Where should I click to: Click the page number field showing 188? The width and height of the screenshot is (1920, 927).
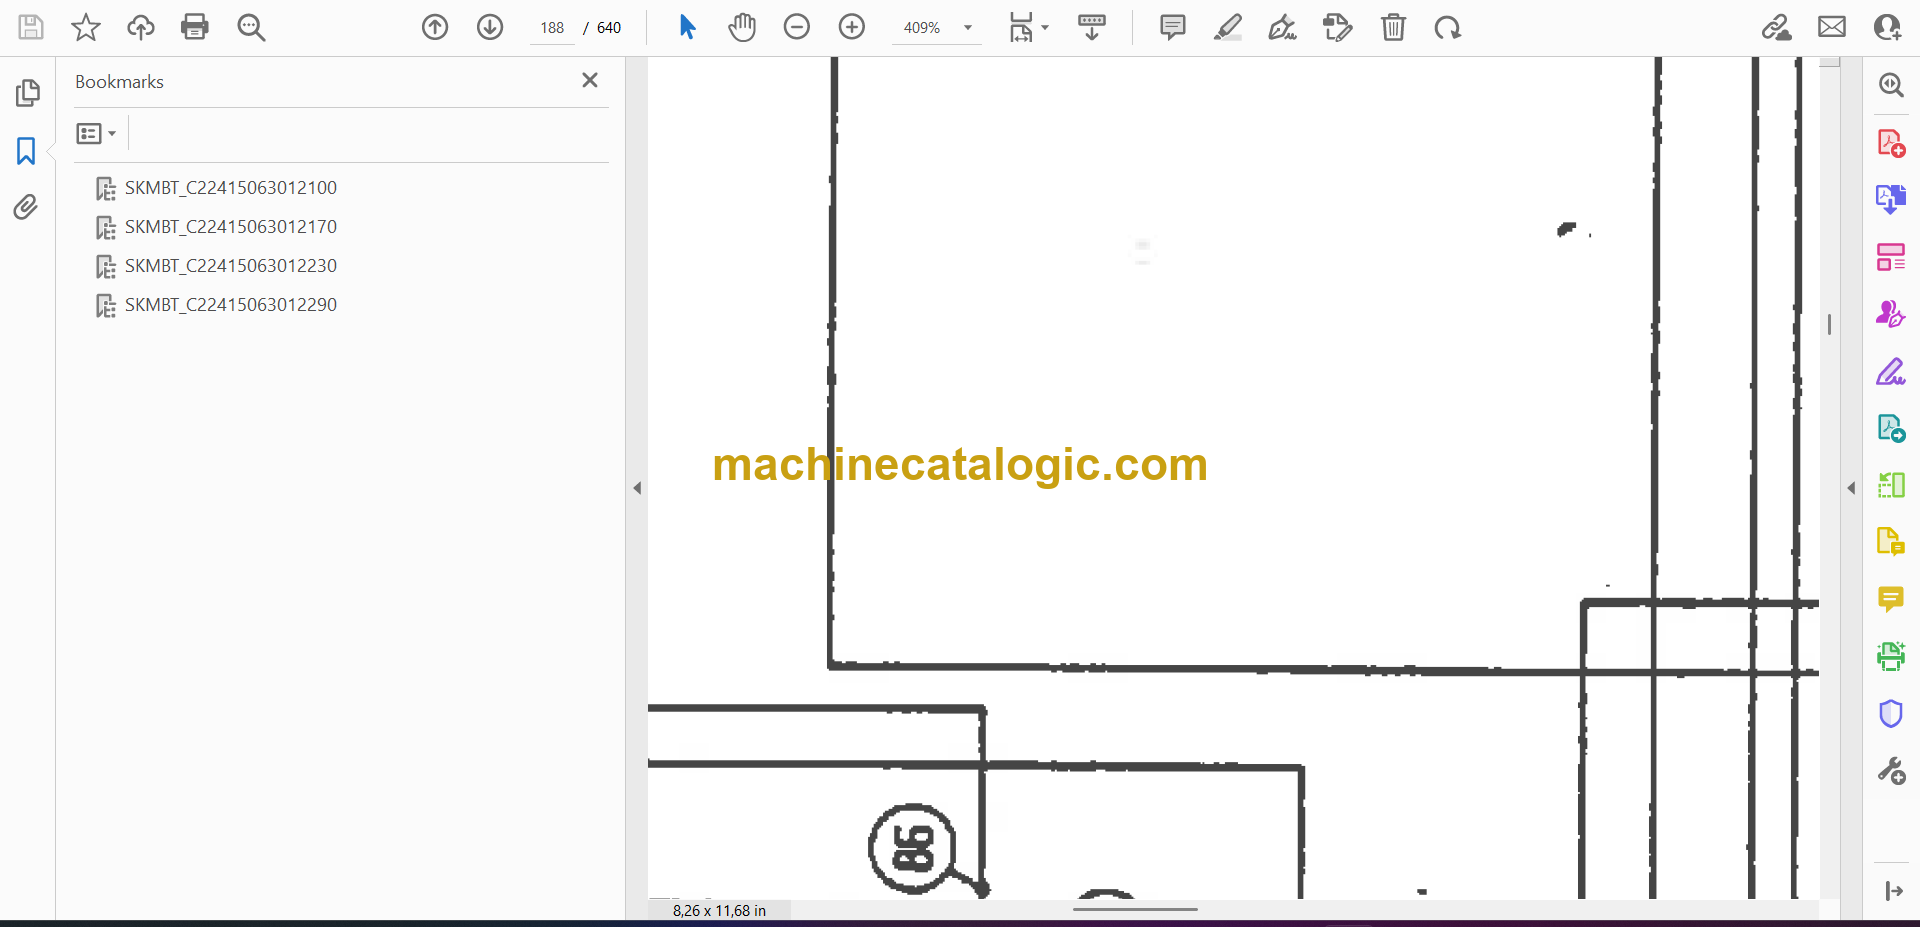coord(552,28)
